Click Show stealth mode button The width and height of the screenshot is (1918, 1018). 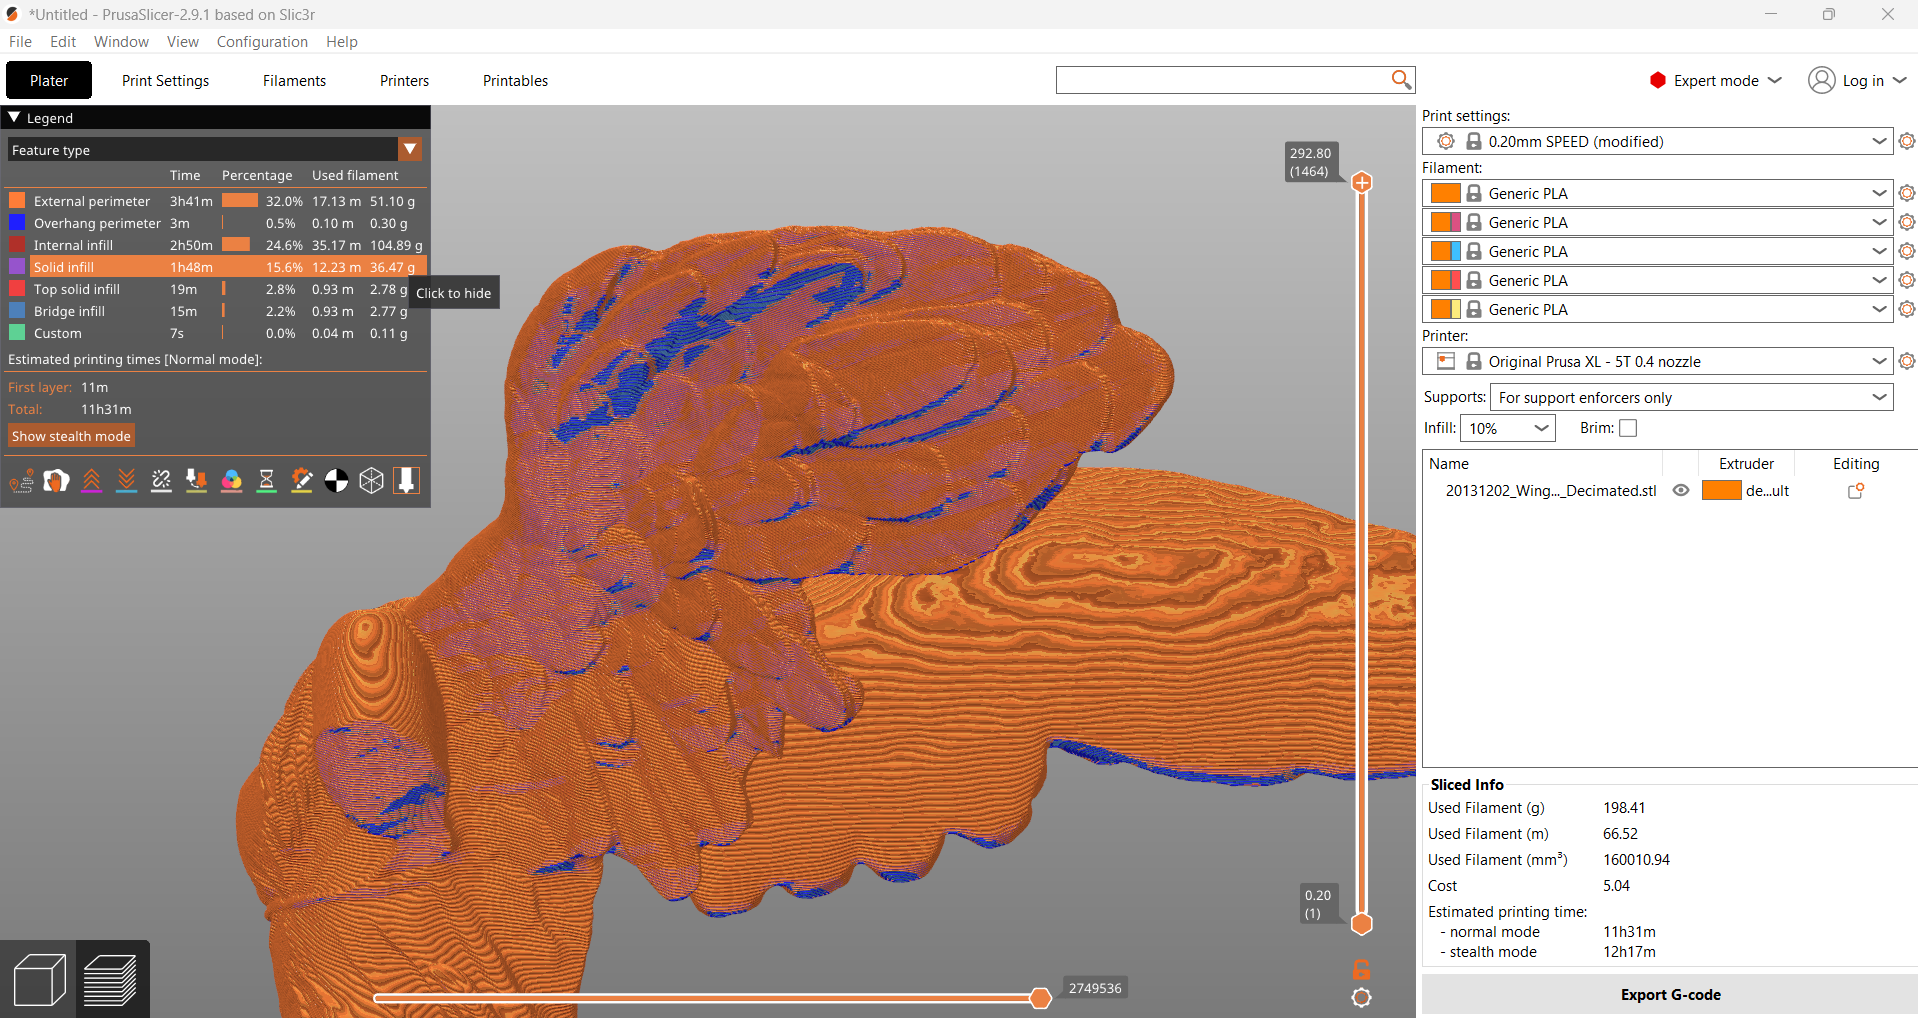(71, 436)
